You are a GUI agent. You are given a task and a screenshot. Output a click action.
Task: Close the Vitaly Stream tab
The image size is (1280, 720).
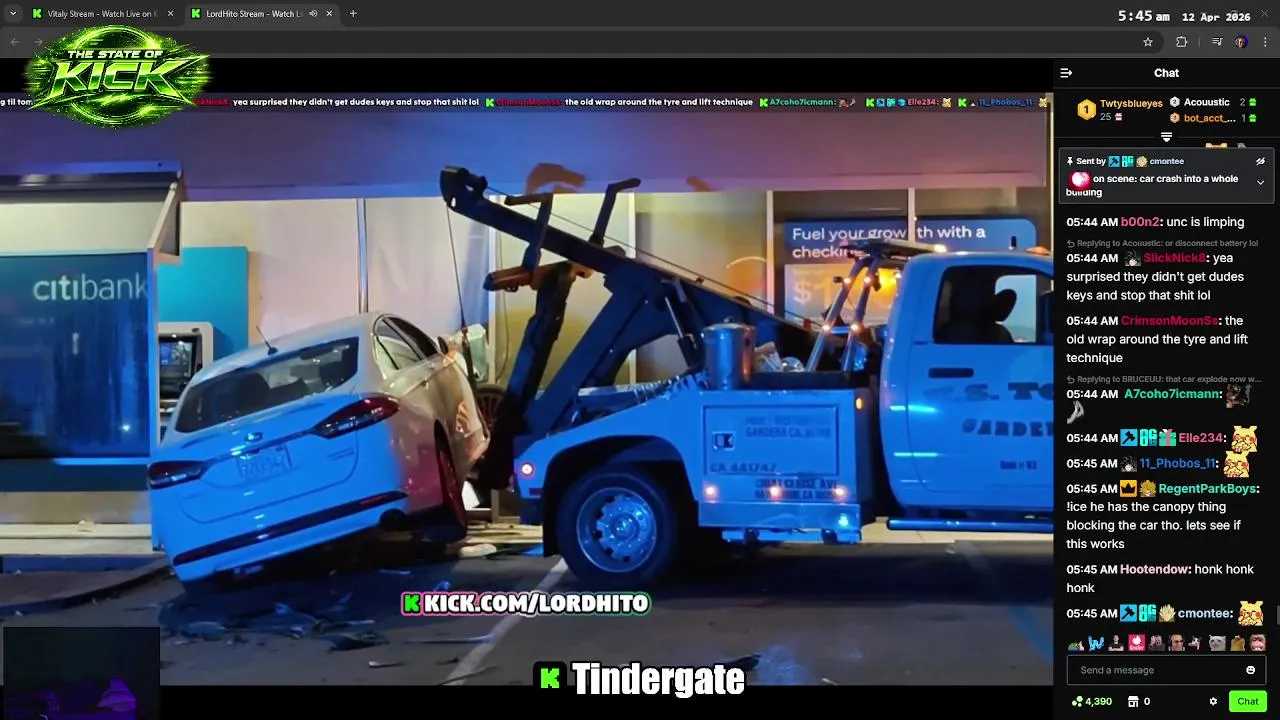click(170, 14)
